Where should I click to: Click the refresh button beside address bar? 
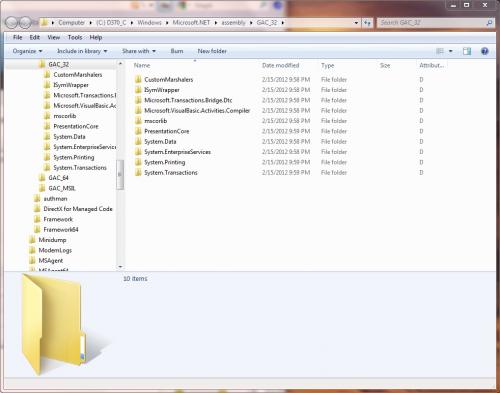tap(367, 23)
